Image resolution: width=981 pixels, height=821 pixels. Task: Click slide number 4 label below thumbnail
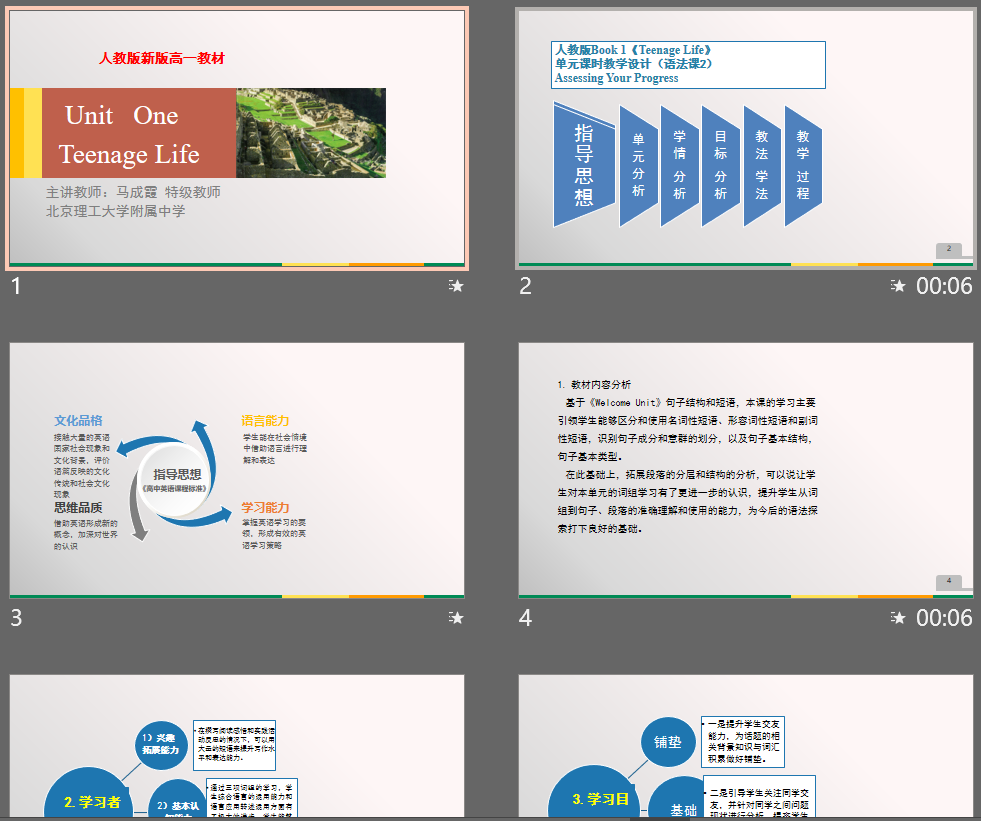click(x=525, y=618)
